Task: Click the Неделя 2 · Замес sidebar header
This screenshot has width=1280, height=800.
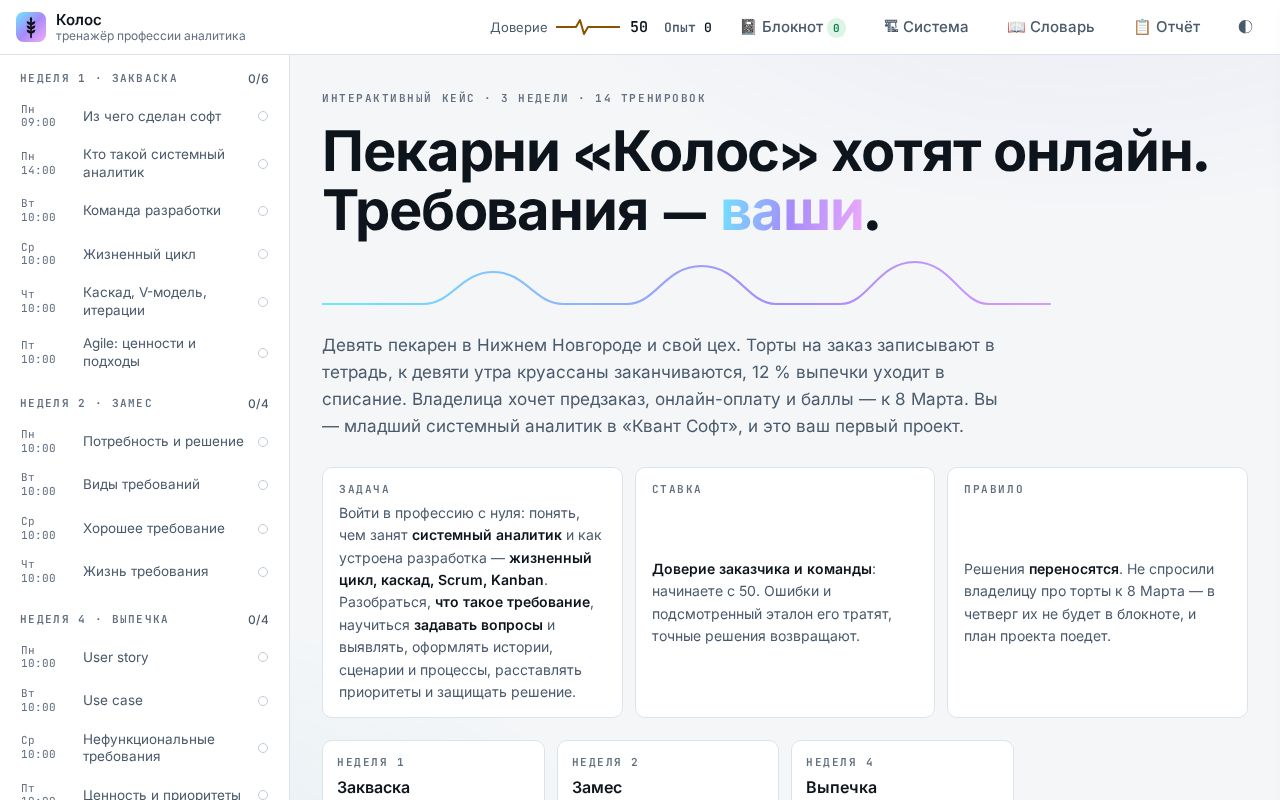Action: tap(144, 403)
